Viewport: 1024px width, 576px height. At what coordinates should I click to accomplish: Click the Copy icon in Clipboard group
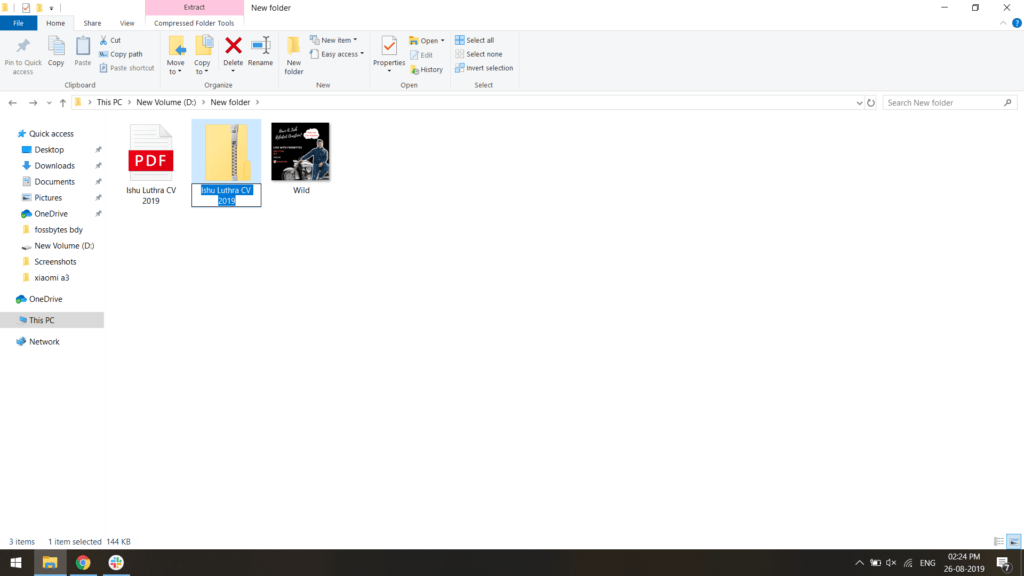point(56,52)
